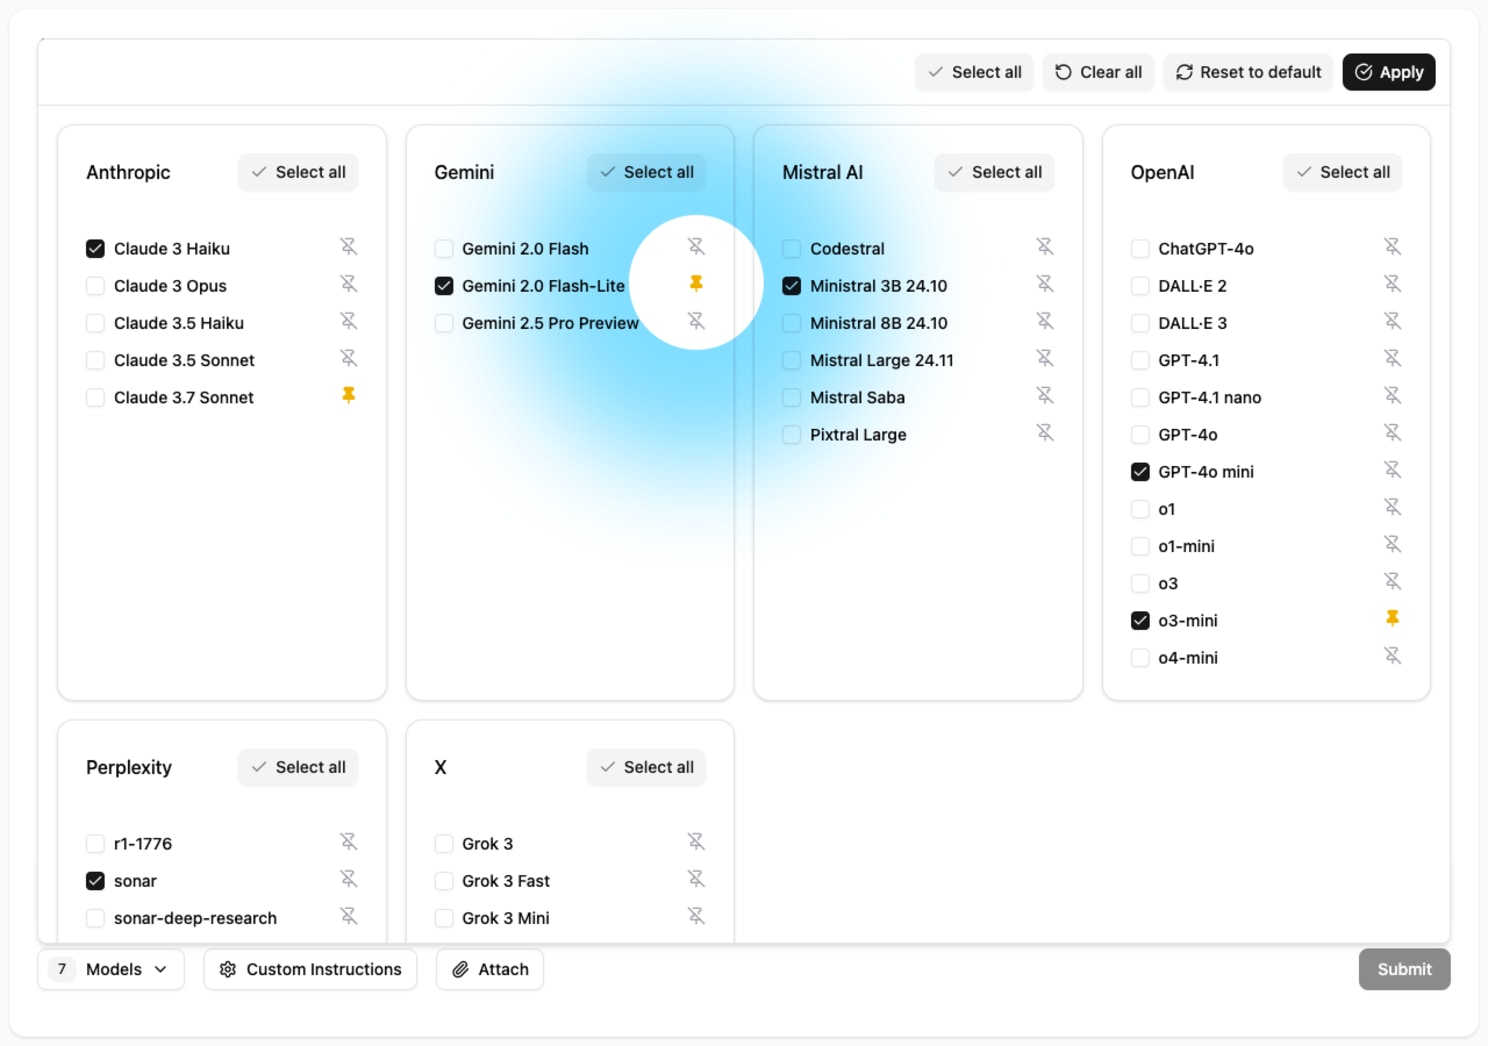Click Clear all
The image size is (1488, 1046).
(1099, 72)
